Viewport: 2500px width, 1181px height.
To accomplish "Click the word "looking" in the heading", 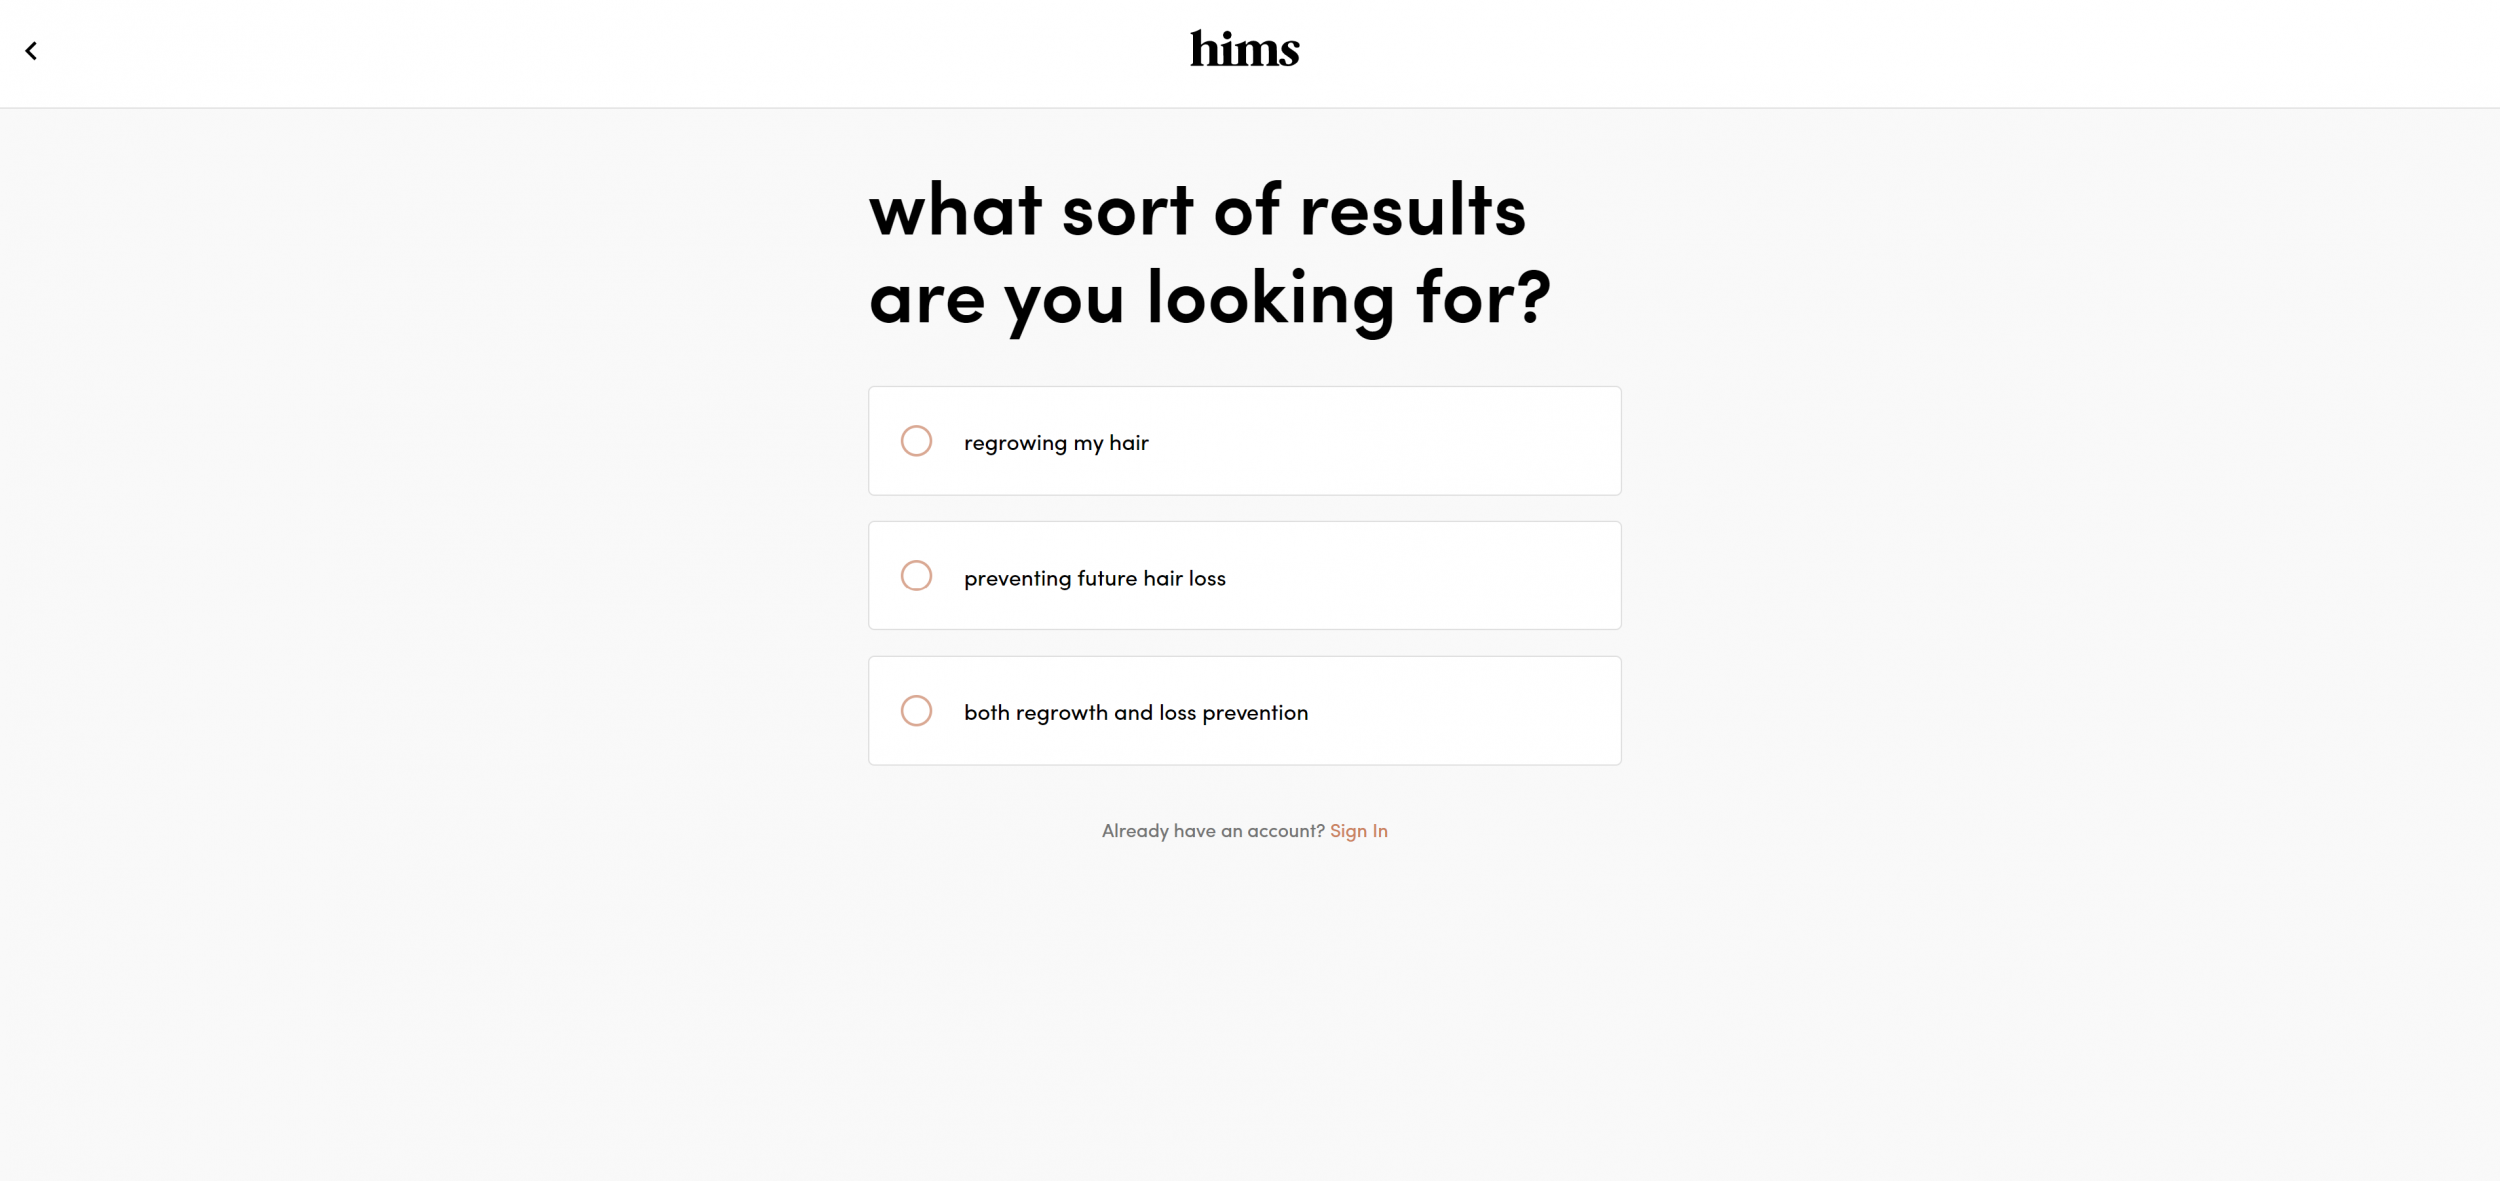I will (1270, 298).
